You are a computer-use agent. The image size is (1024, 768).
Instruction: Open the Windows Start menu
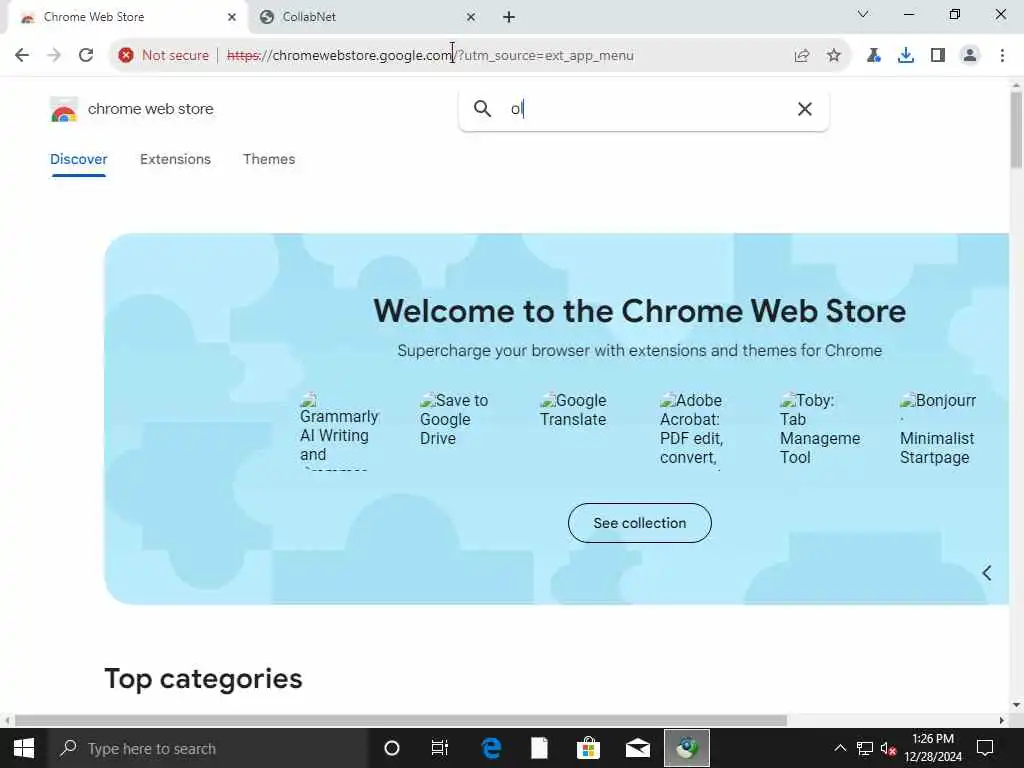click(x=24, y=748)
